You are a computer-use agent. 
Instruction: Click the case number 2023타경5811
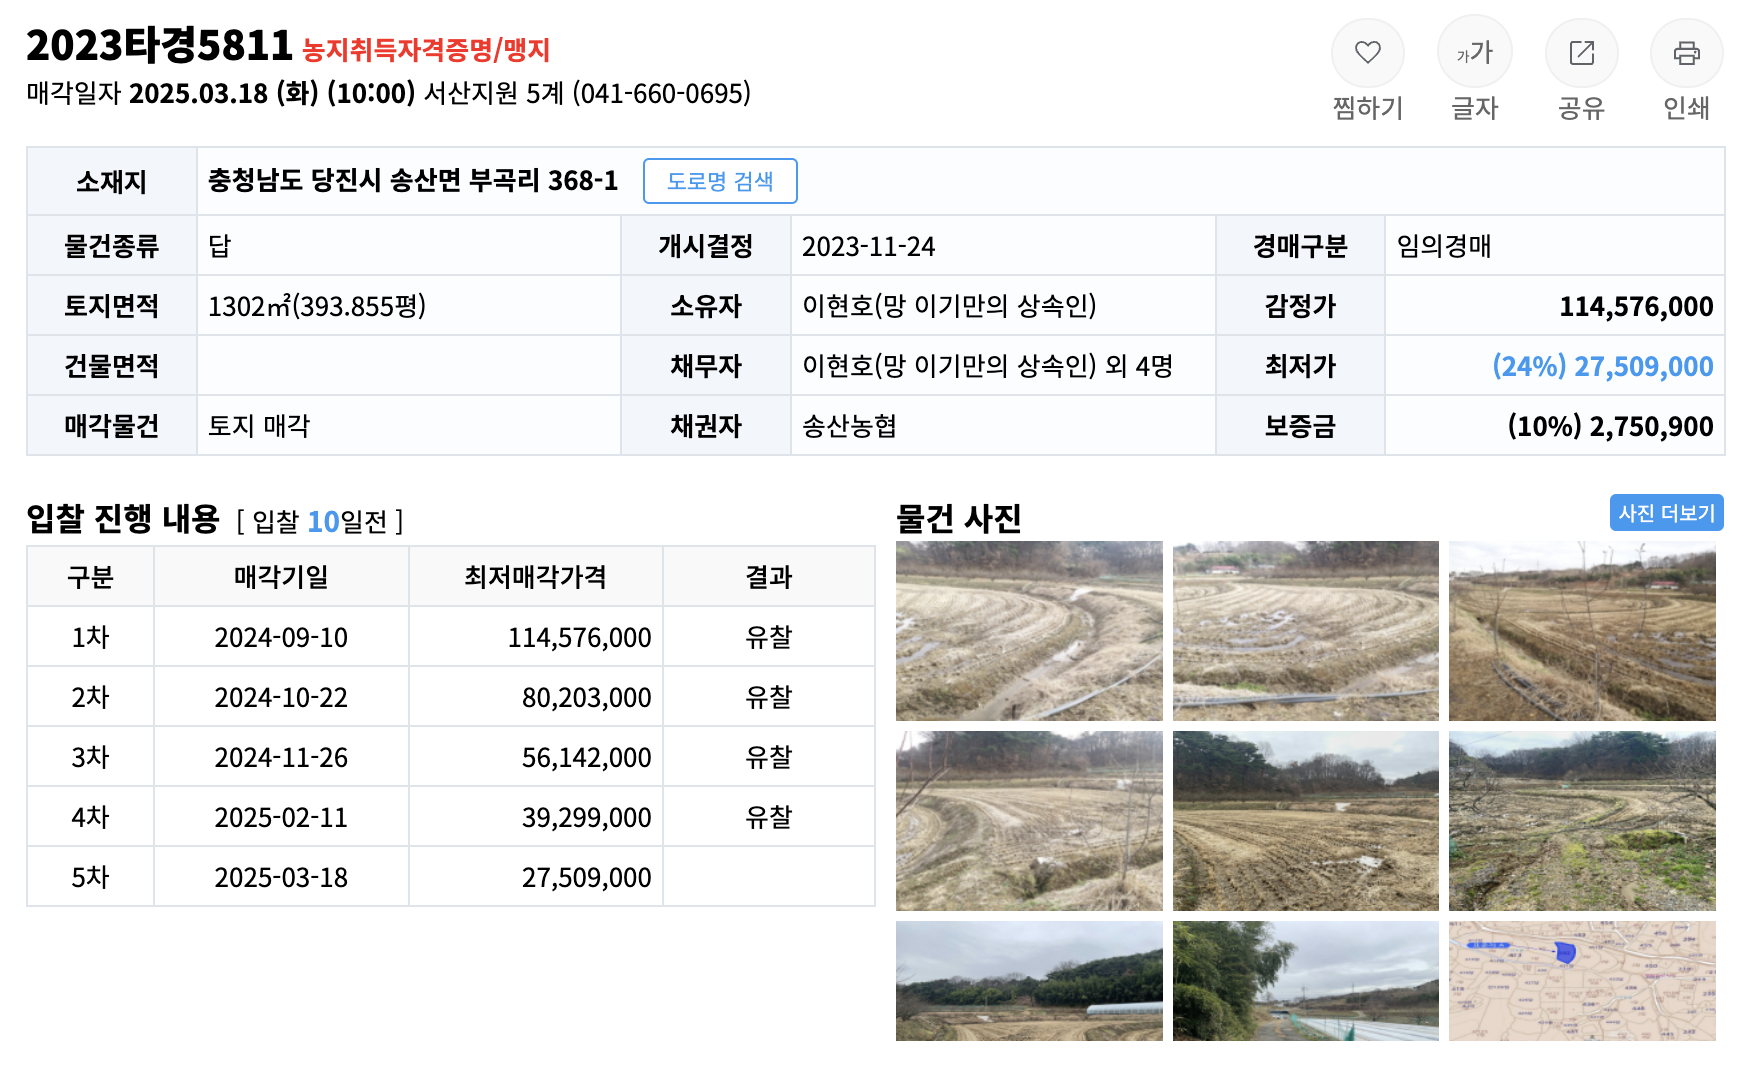click(x=159, y=45)
